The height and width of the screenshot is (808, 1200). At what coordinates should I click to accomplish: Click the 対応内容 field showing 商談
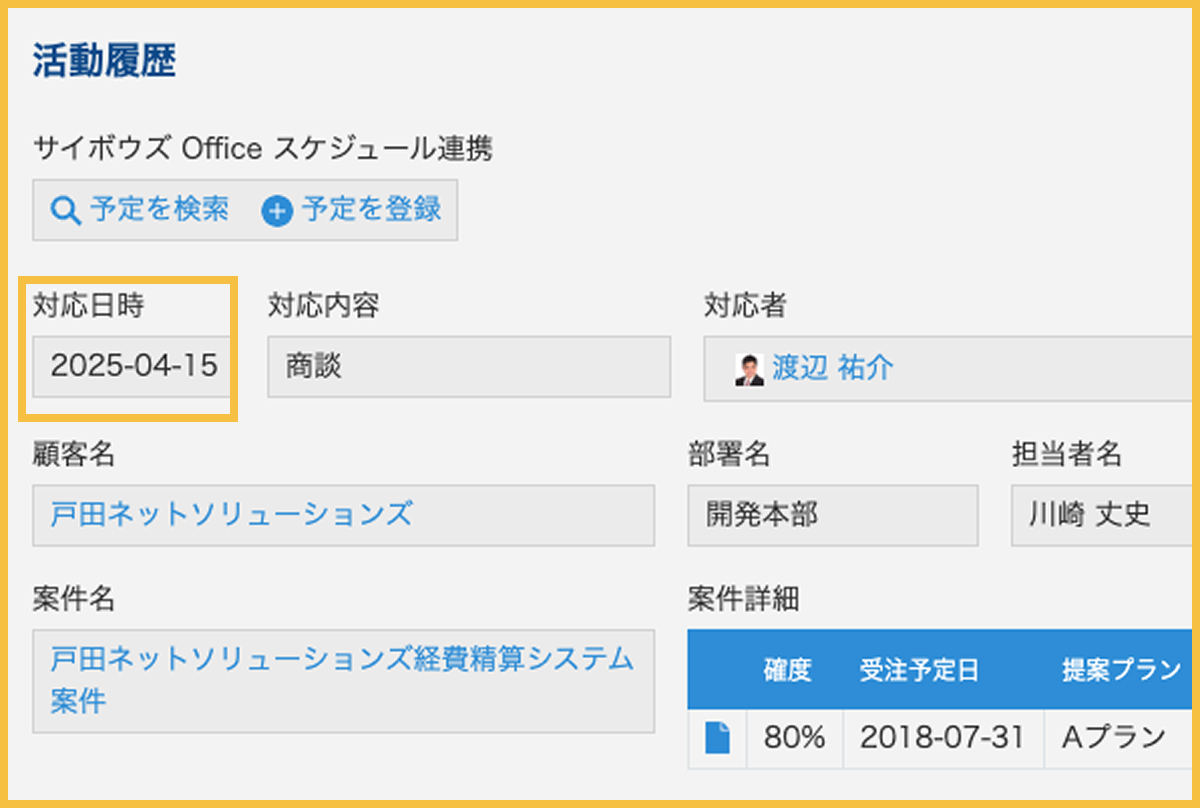[468, 366]
